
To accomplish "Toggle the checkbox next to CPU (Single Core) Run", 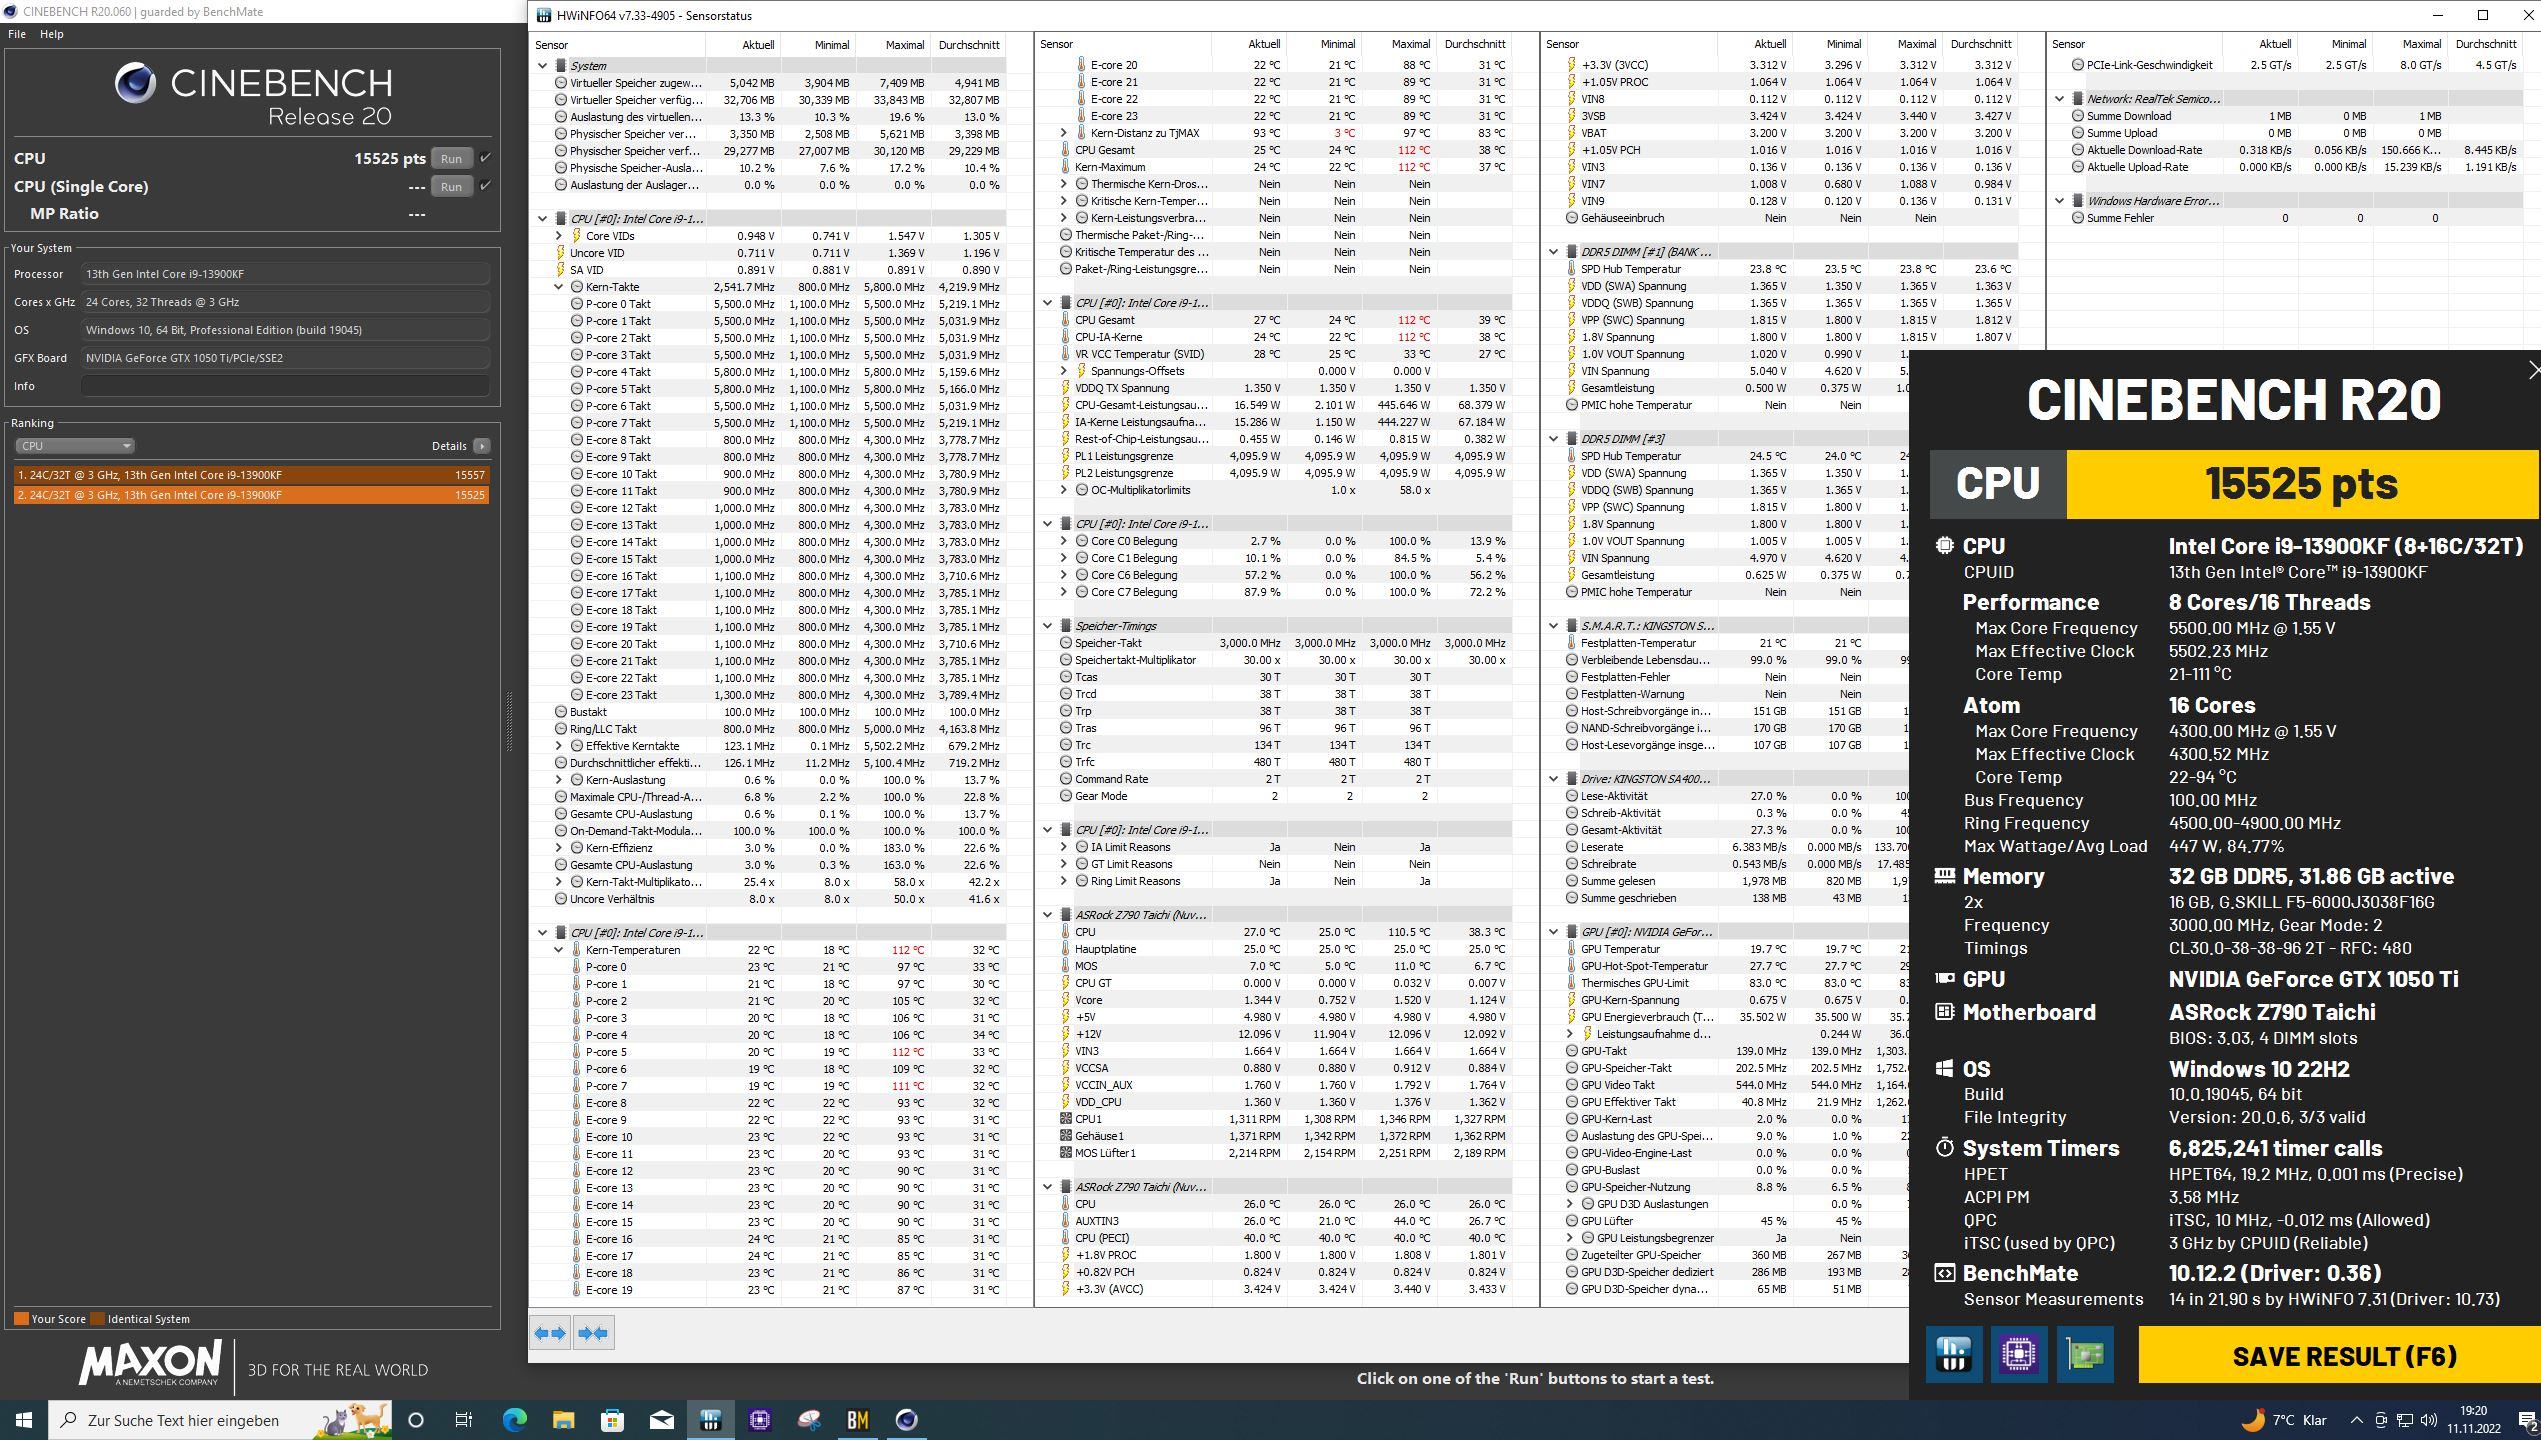I will click(x=485, y=185).
